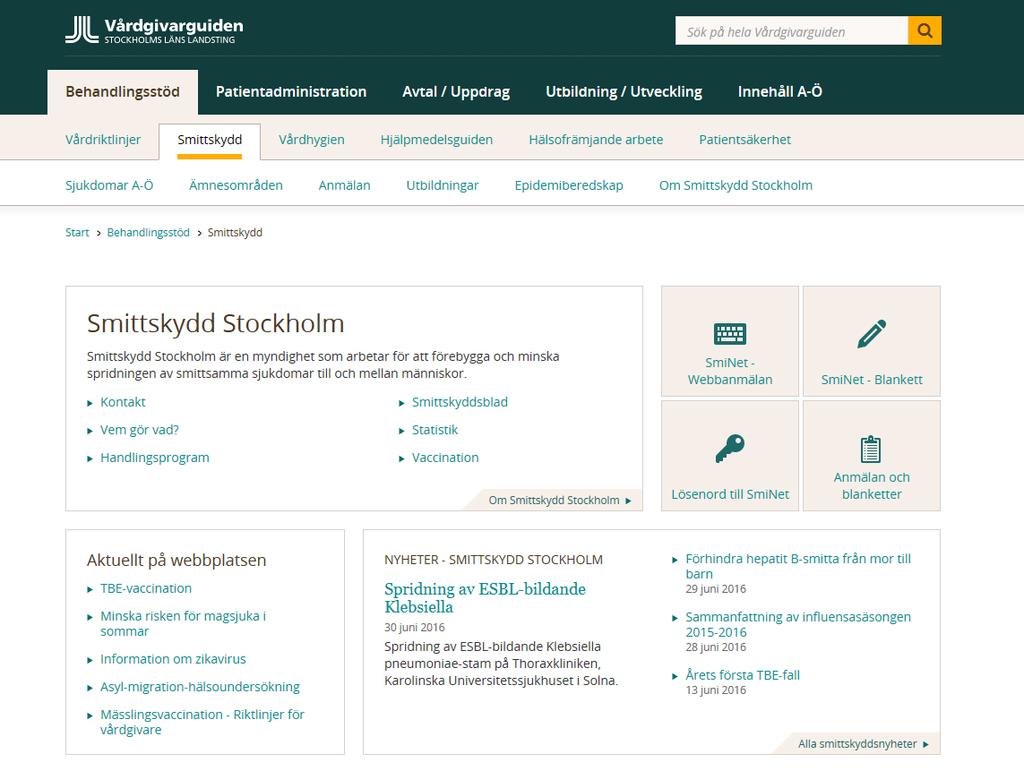The height and width of the screenshot is (771, 1024).
Task: Open the Anmälan och blanketter link text
Action: pos(871,486)
